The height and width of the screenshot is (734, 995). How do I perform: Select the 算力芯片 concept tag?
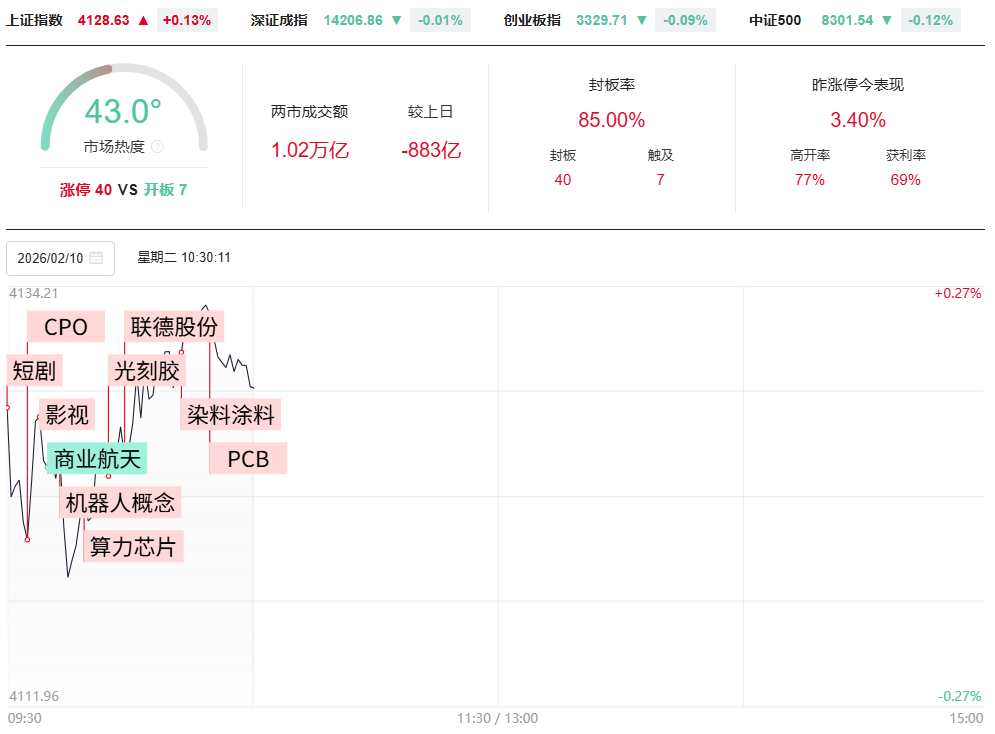tap(133, 546)
